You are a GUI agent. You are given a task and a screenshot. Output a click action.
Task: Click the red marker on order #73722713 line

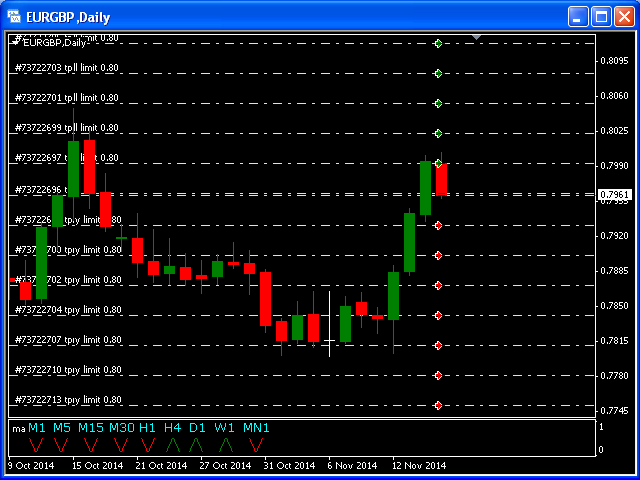(438, 405)
